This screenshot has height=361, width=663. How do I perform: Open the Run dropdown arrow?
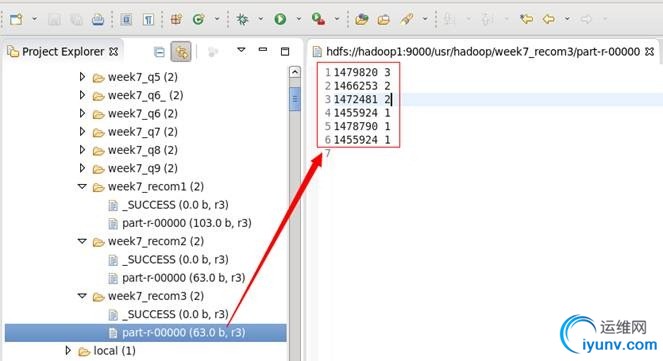[299, 19]
